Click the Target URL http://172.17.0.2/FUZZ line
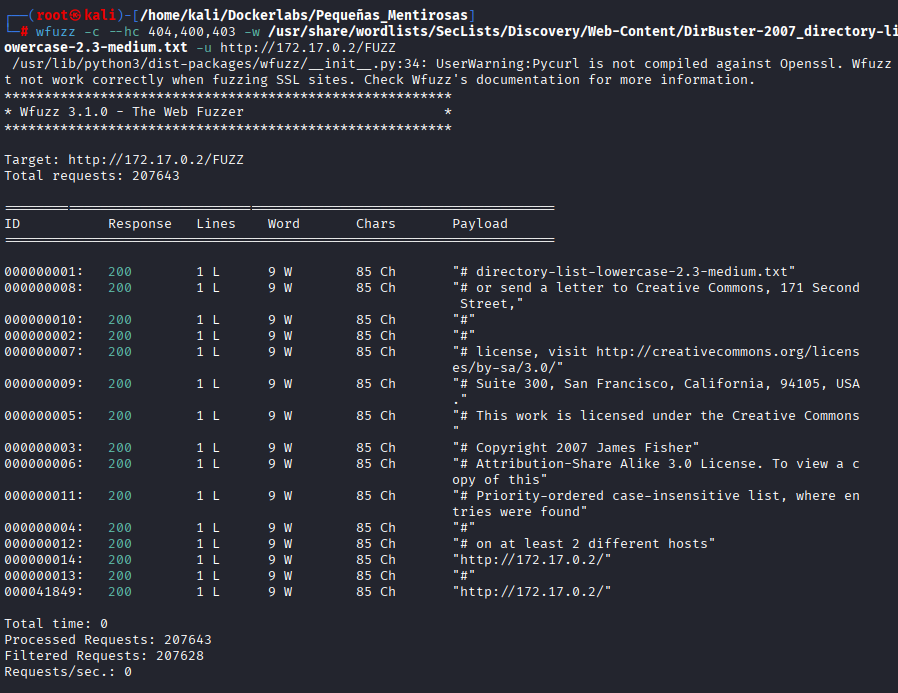 coord(124,160)
